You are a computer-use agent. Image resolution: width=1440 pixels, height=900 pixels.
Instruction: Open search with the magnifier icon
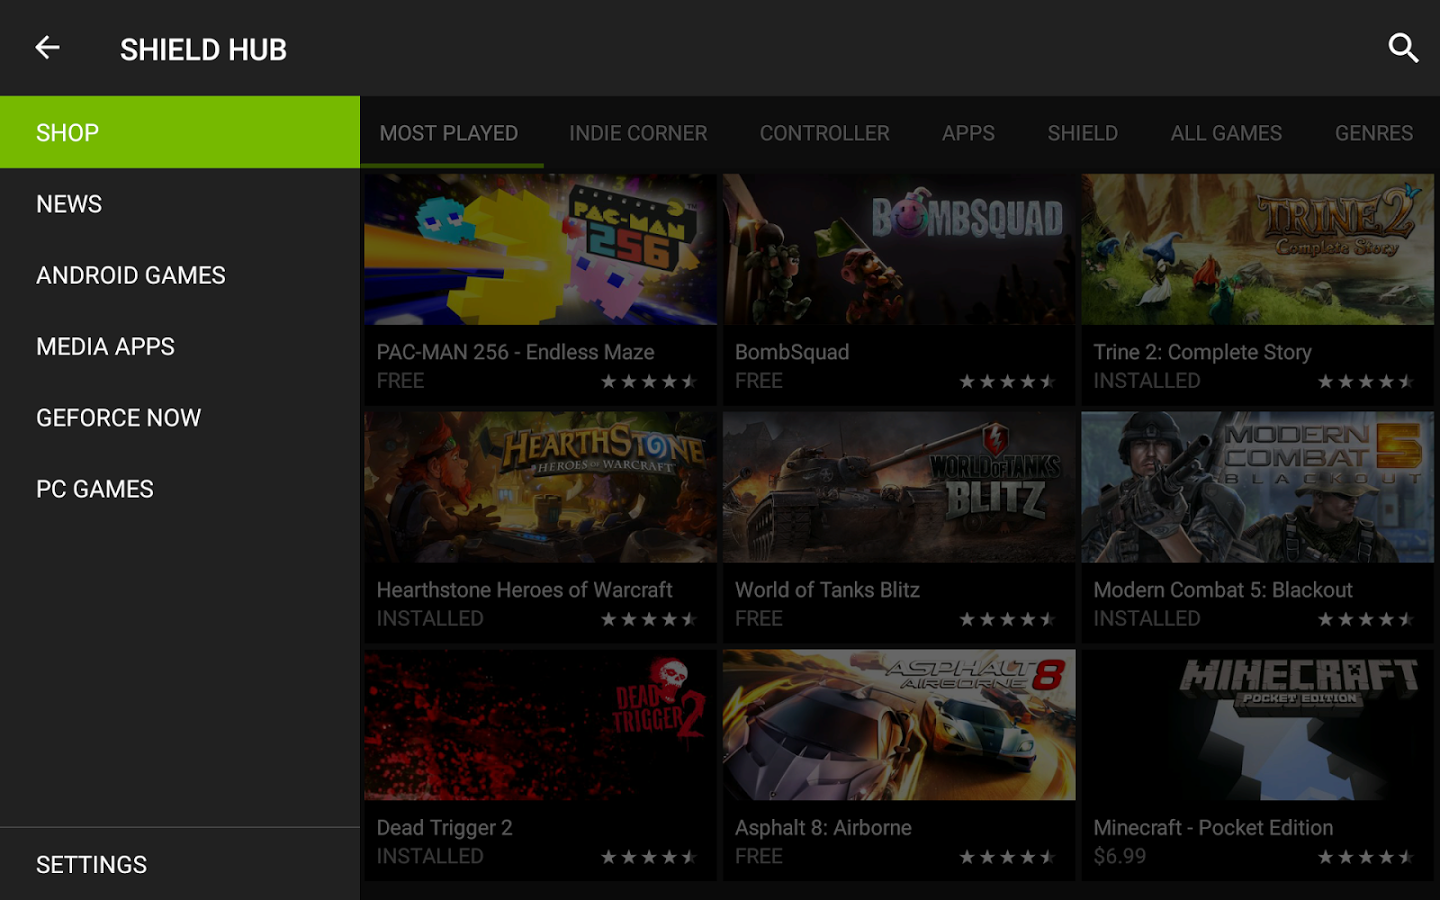click(1403, 48)
